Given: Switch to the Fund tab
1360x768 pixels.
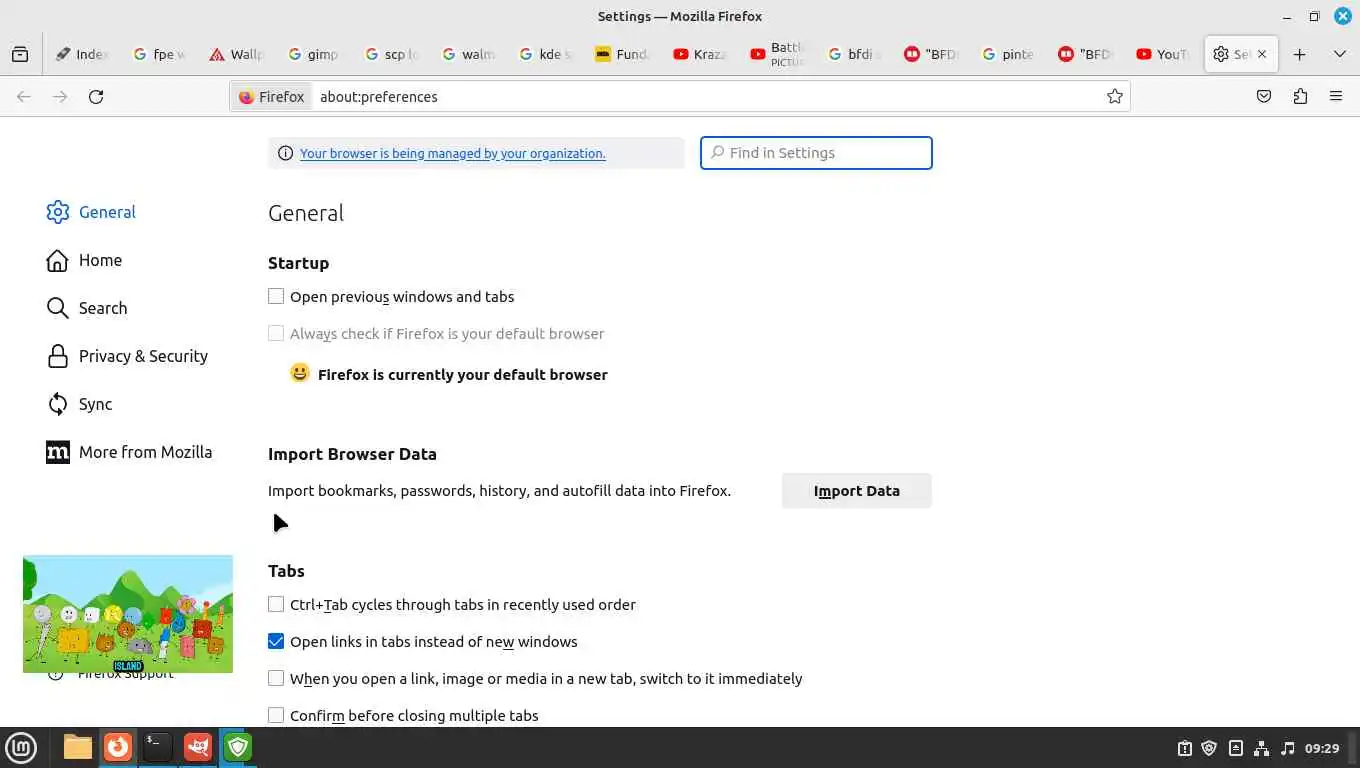Looking at the screenshot, I should click(x=624, y=55).
